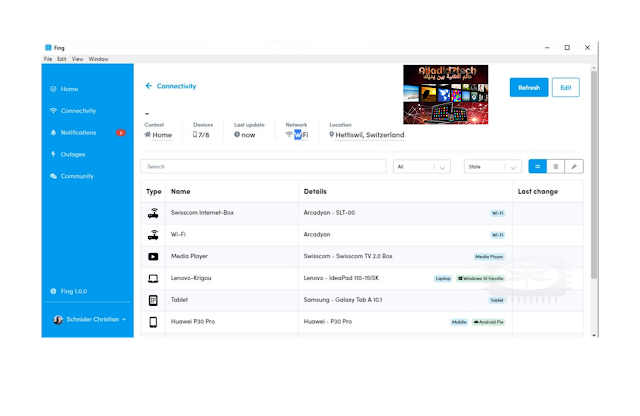Click the Tablet device type icon

pyautogui.click(x=153, y=300)
